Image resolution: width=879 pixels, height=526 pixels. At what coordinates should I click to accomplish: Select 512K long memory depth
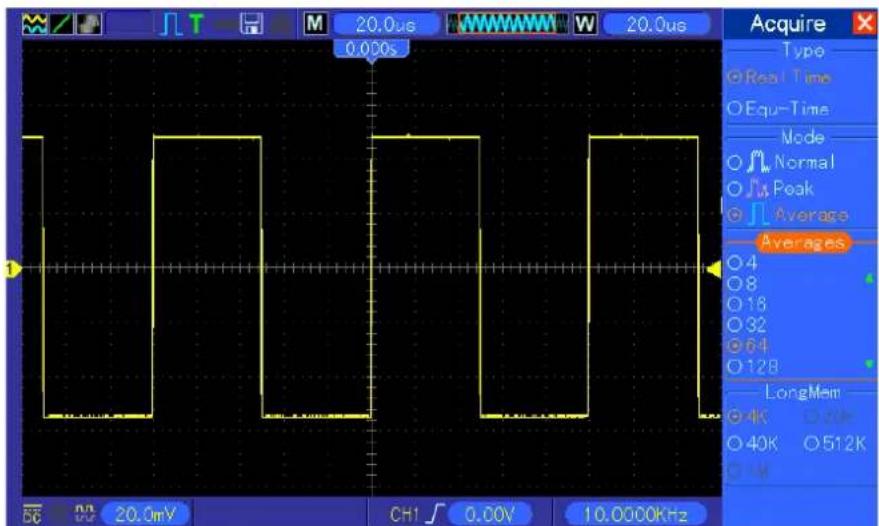(x=835, y=444)
